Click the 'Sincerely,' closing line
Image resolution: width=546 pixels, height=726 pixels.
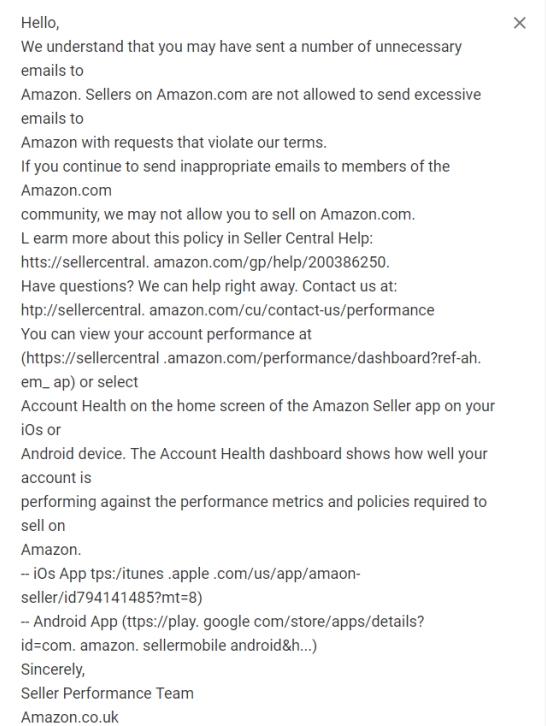point(53,670)
